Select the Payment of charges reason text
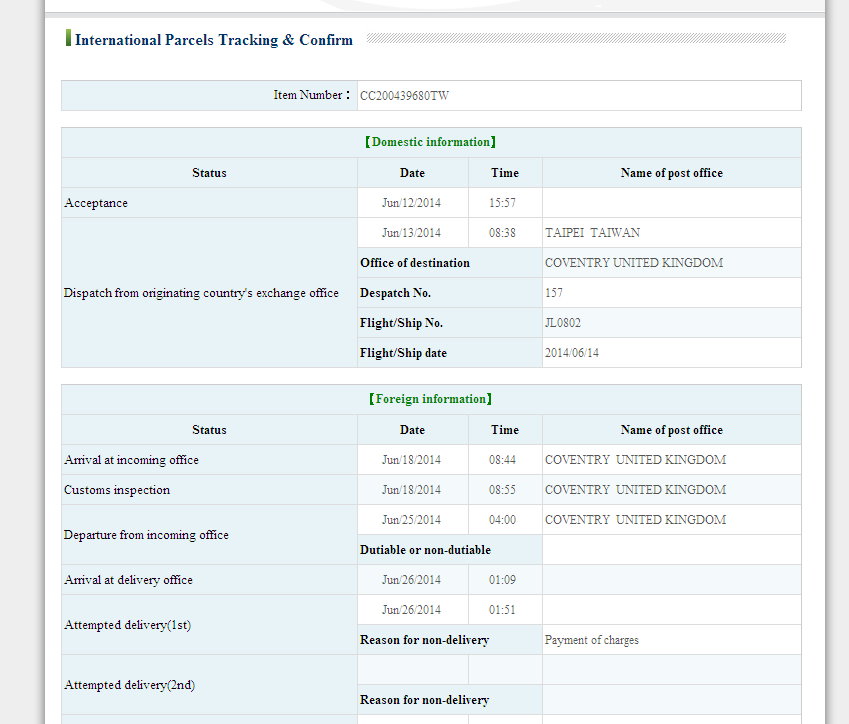 click(591, 640)
